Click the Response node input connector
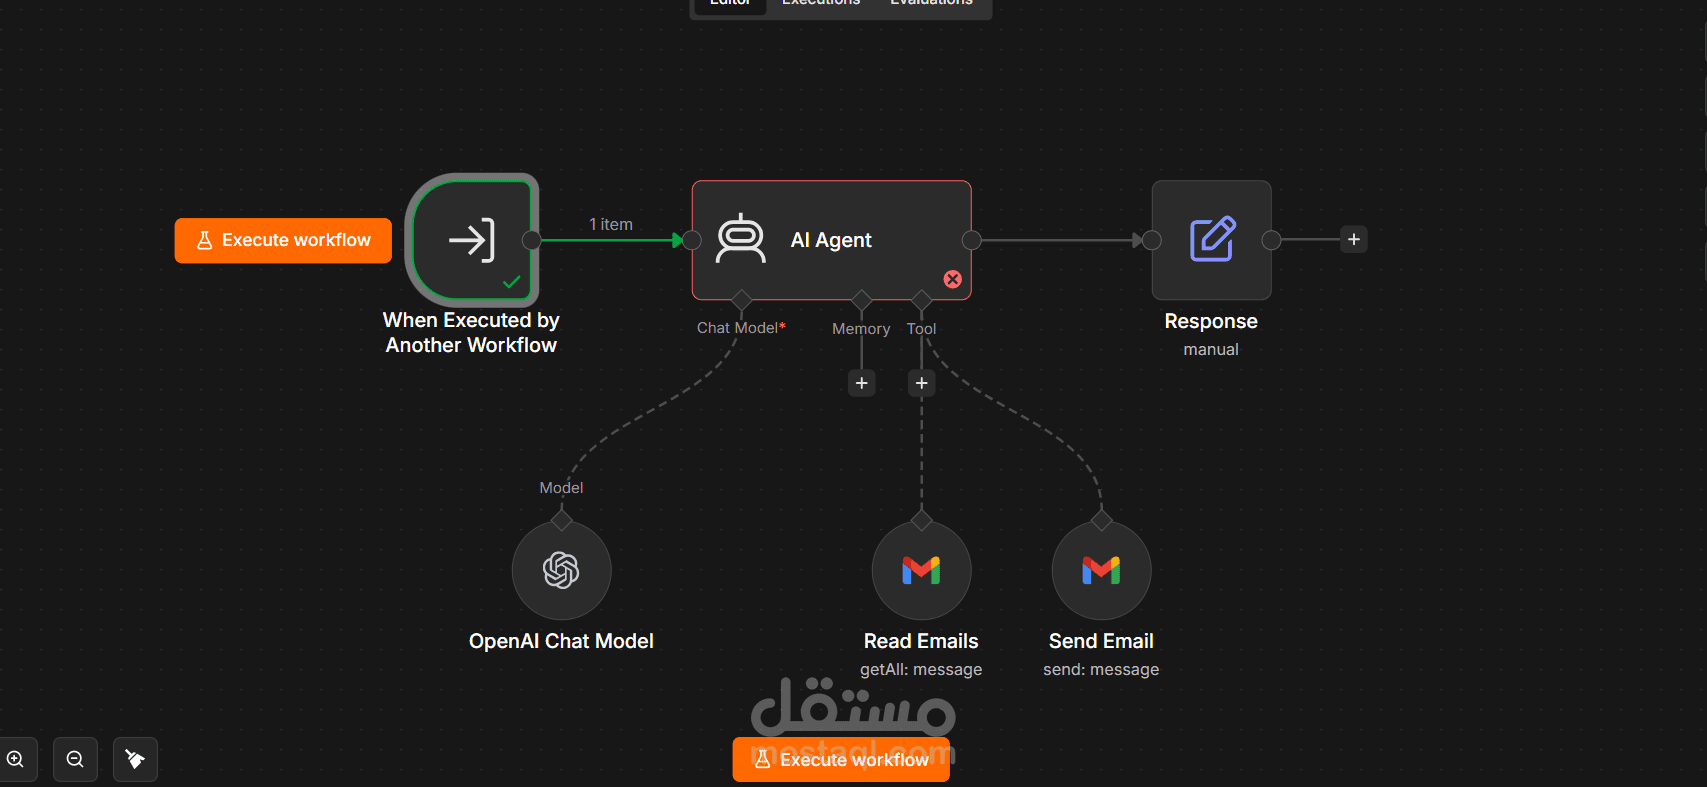The image size is (1707, 787). click(1152, 240)
